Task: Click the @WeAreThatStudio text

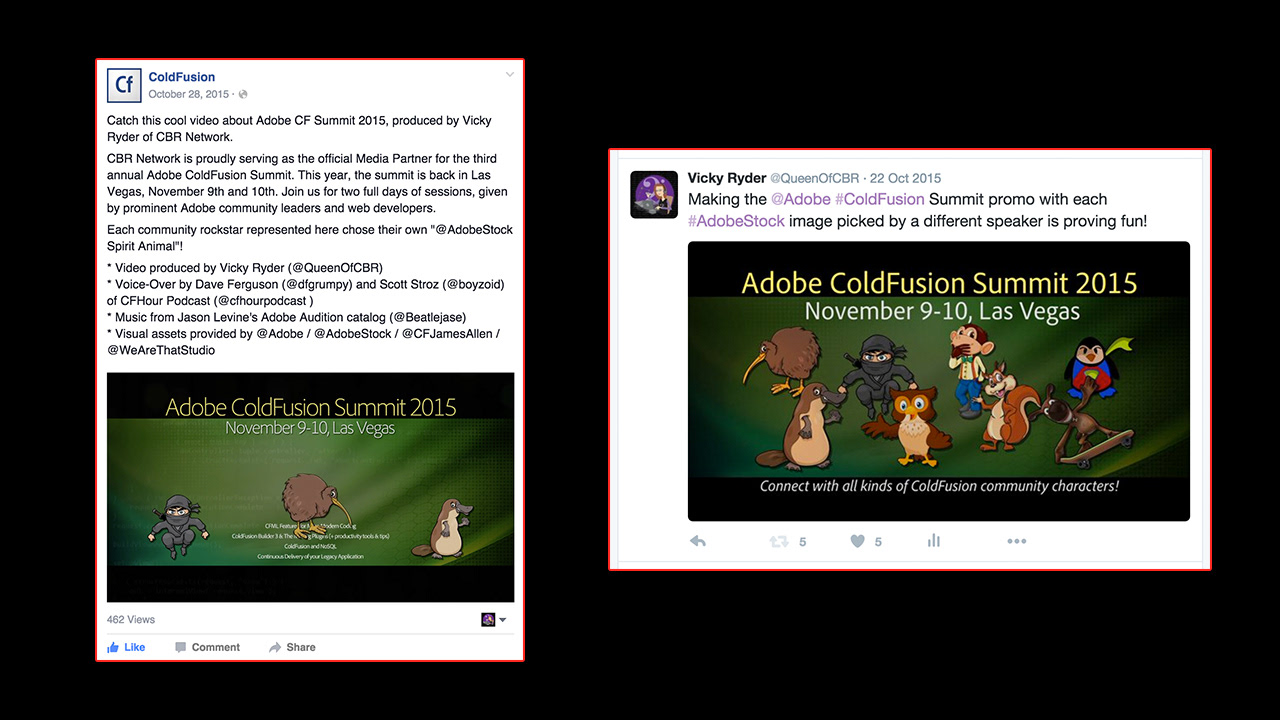Action: coord(161,350)
